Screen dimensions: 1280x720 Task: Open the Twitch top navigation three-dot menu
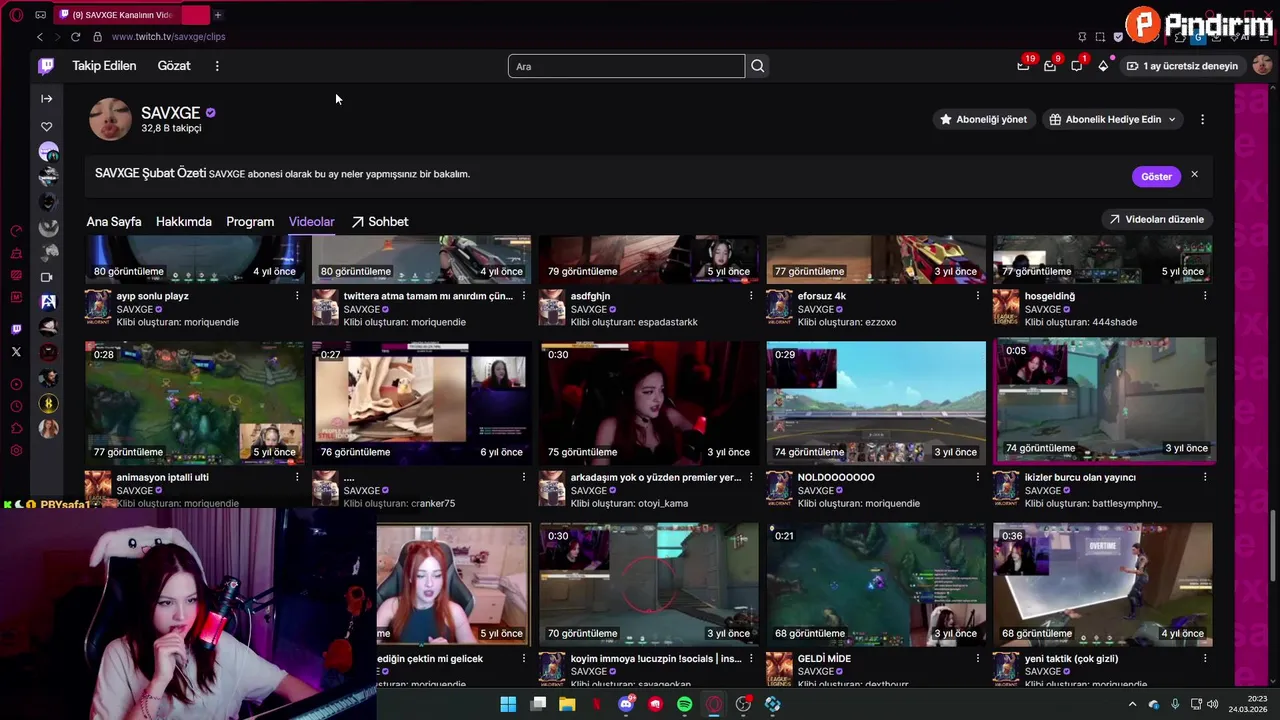pyautogui.click(x=217, y=66)
